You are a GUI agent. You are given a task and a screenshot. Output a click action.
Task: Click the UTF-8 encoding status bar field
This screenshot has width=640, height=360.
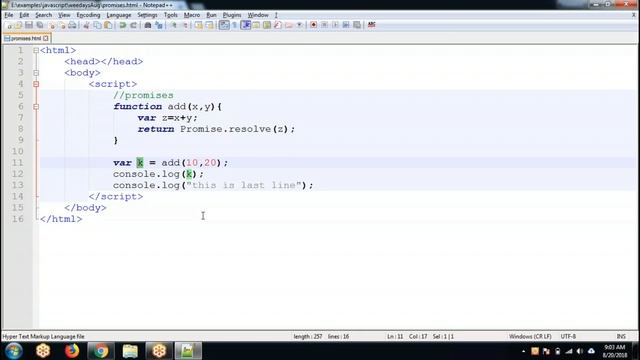pos(568,336)
